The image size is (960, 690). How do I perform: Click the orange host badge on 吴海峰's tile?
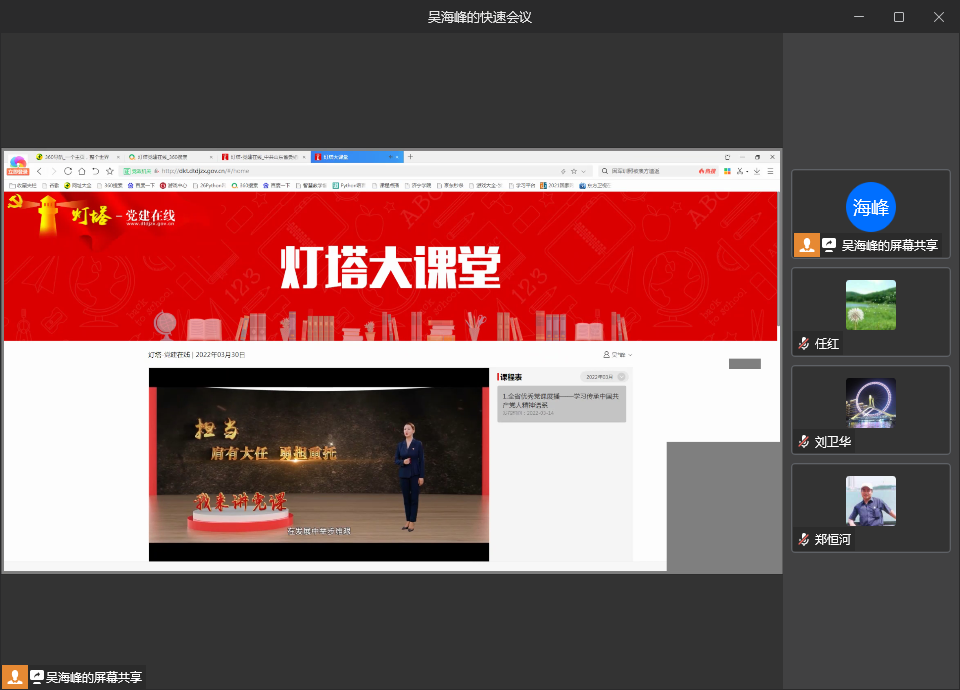coord(807,245)
